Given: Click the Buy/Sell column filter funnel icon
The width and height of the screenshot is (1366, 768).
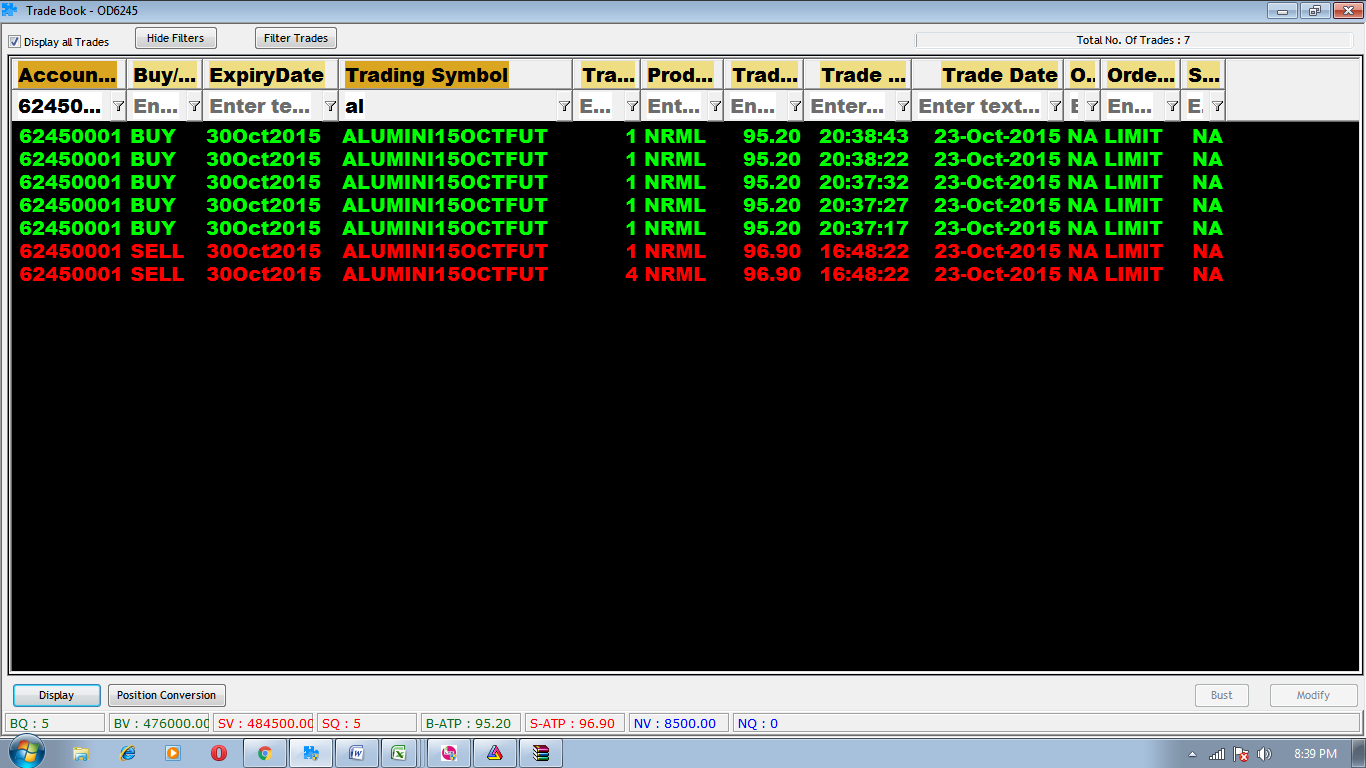Looking at the screenshot, I should [194, 106].
